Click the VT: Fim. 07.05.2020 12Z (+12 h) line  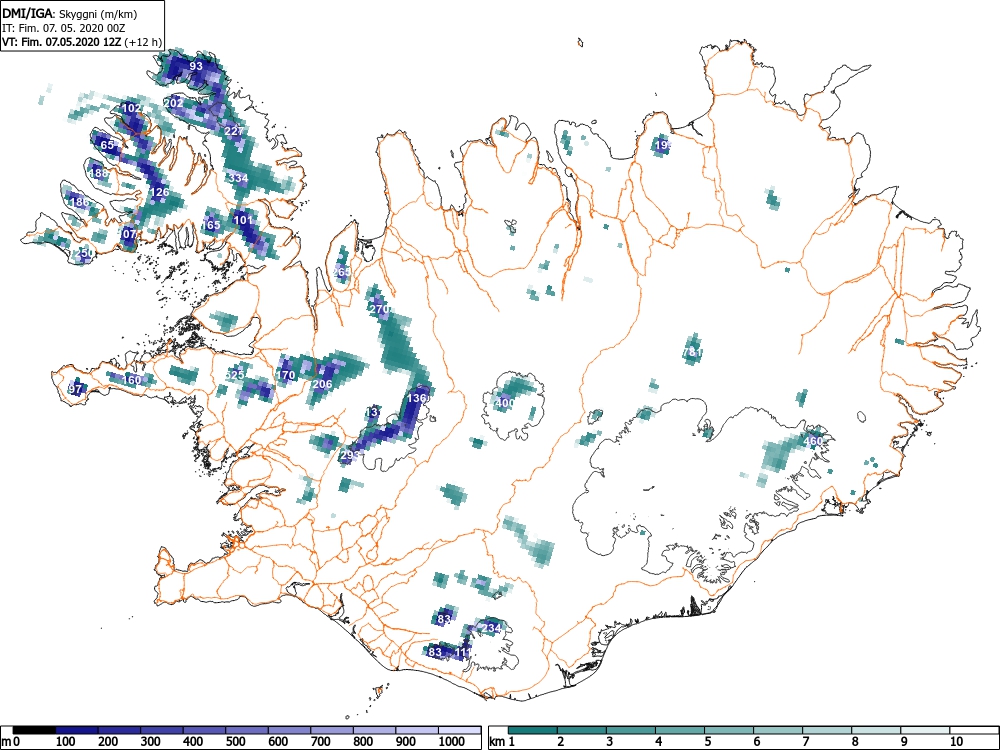tap(82, 42)
